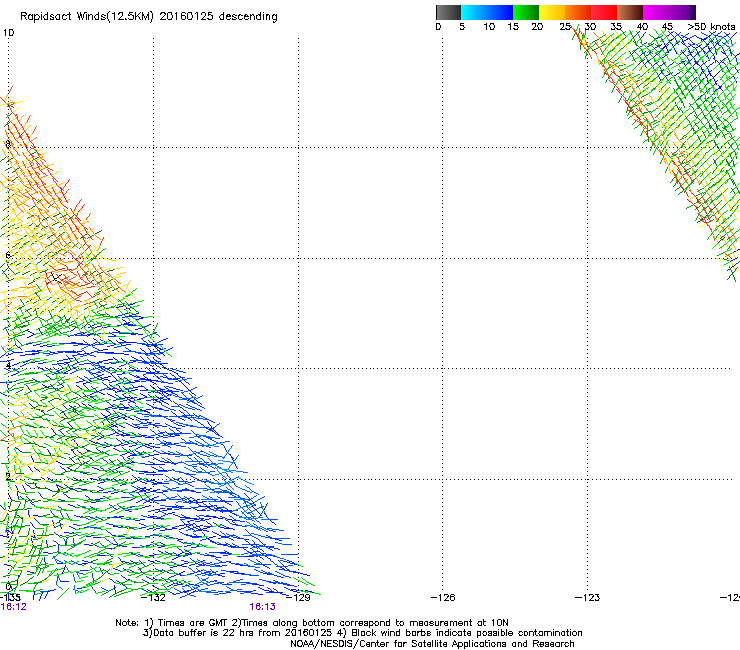The height and width of the screenshot is (650, 740).
Task: Click the yellow 20-25 knots color band
Action: click(x=552, y=12)
